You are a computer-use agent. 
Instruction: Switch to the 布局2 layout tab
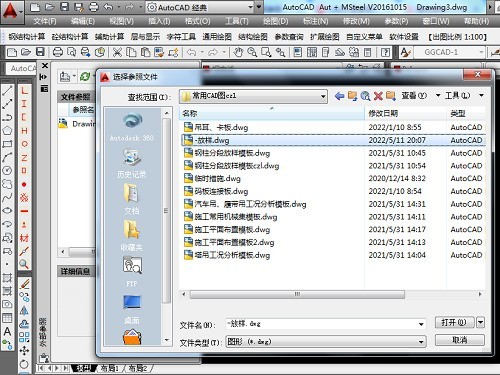138,368
